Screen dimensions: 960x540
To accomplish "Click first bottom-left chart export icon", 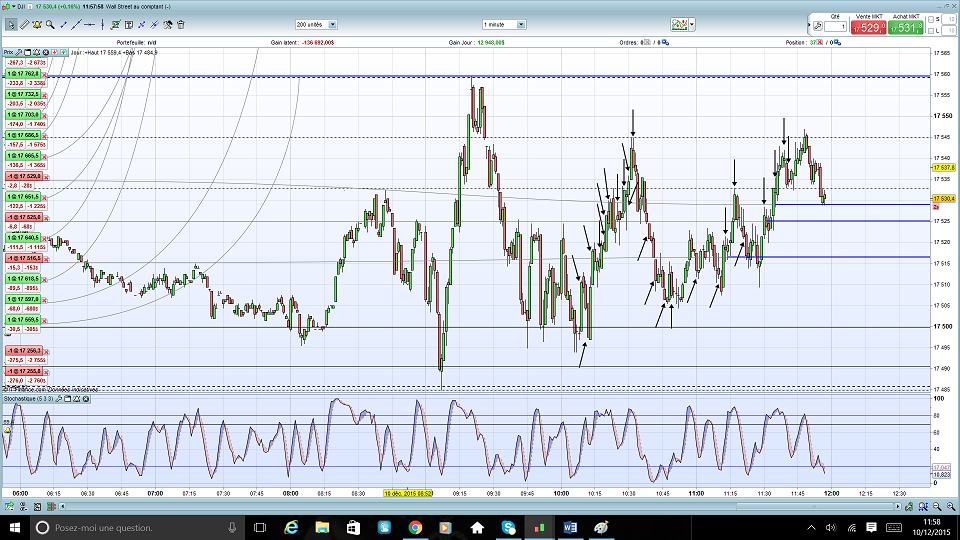I will click(9, 506).
